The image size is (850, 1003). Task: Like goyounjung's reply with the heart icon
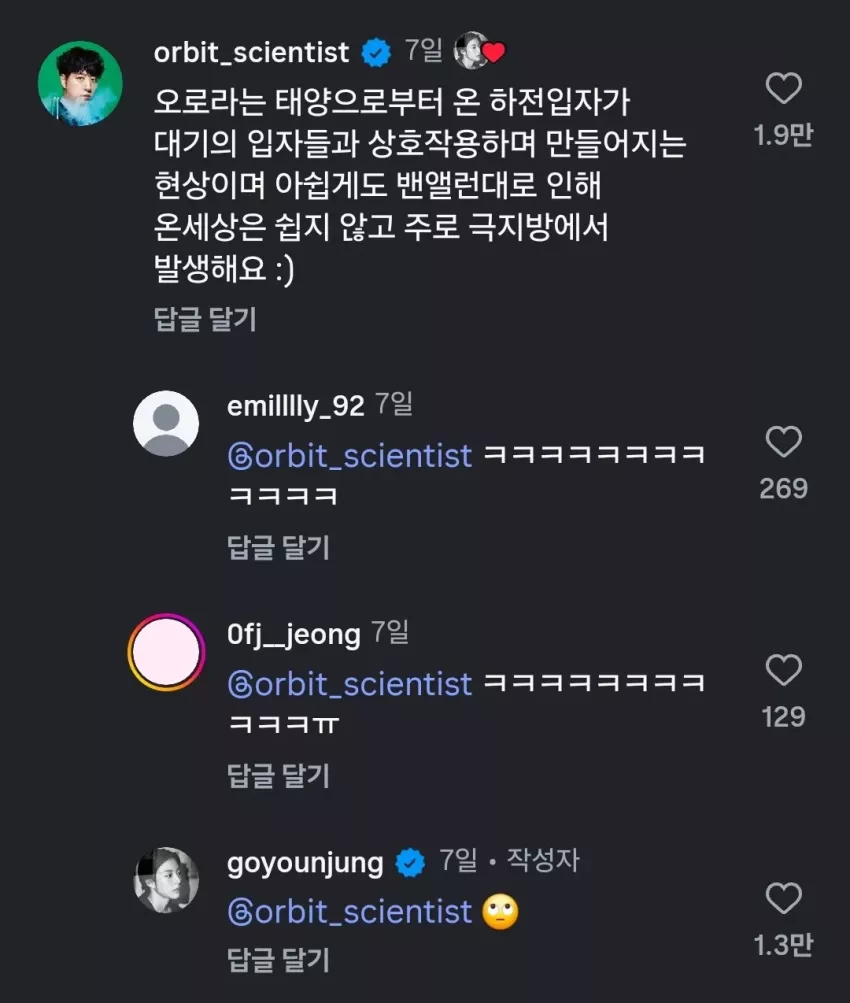coord(783,898)
